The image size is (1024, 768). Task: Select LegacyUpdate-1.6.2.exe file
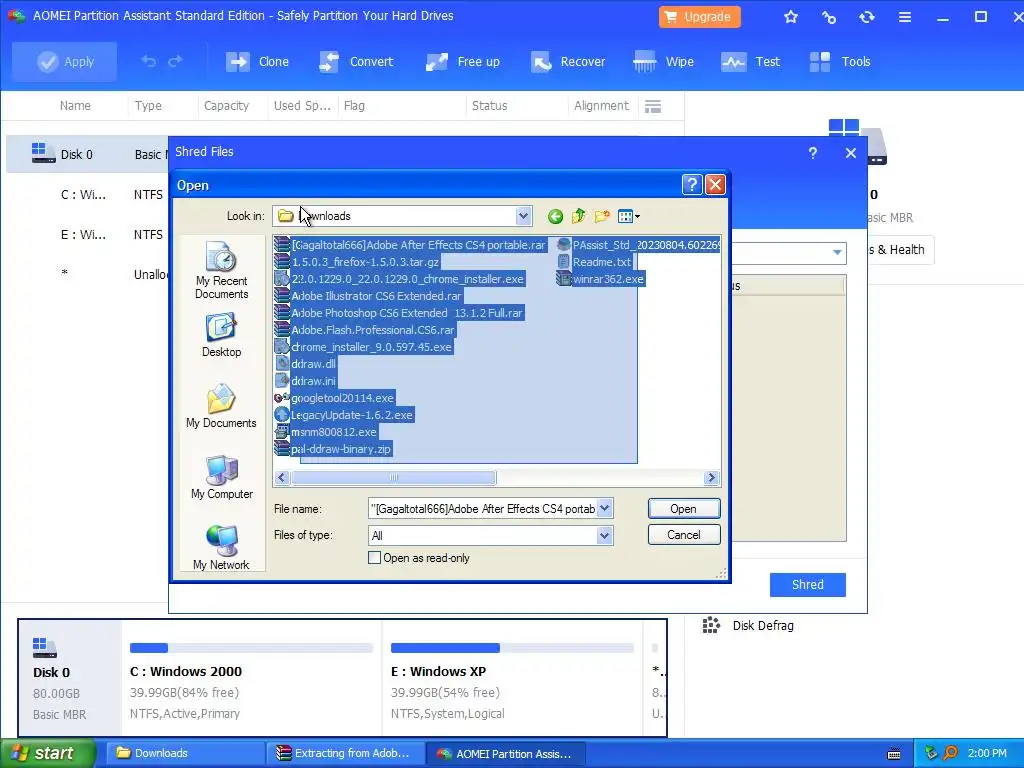pos(344,415)
